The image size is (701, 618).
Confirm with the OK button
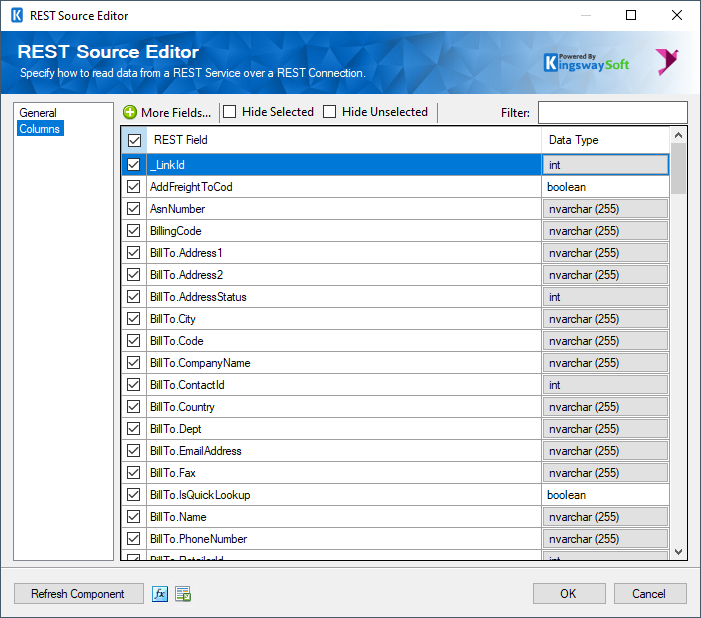coord(569,593)
